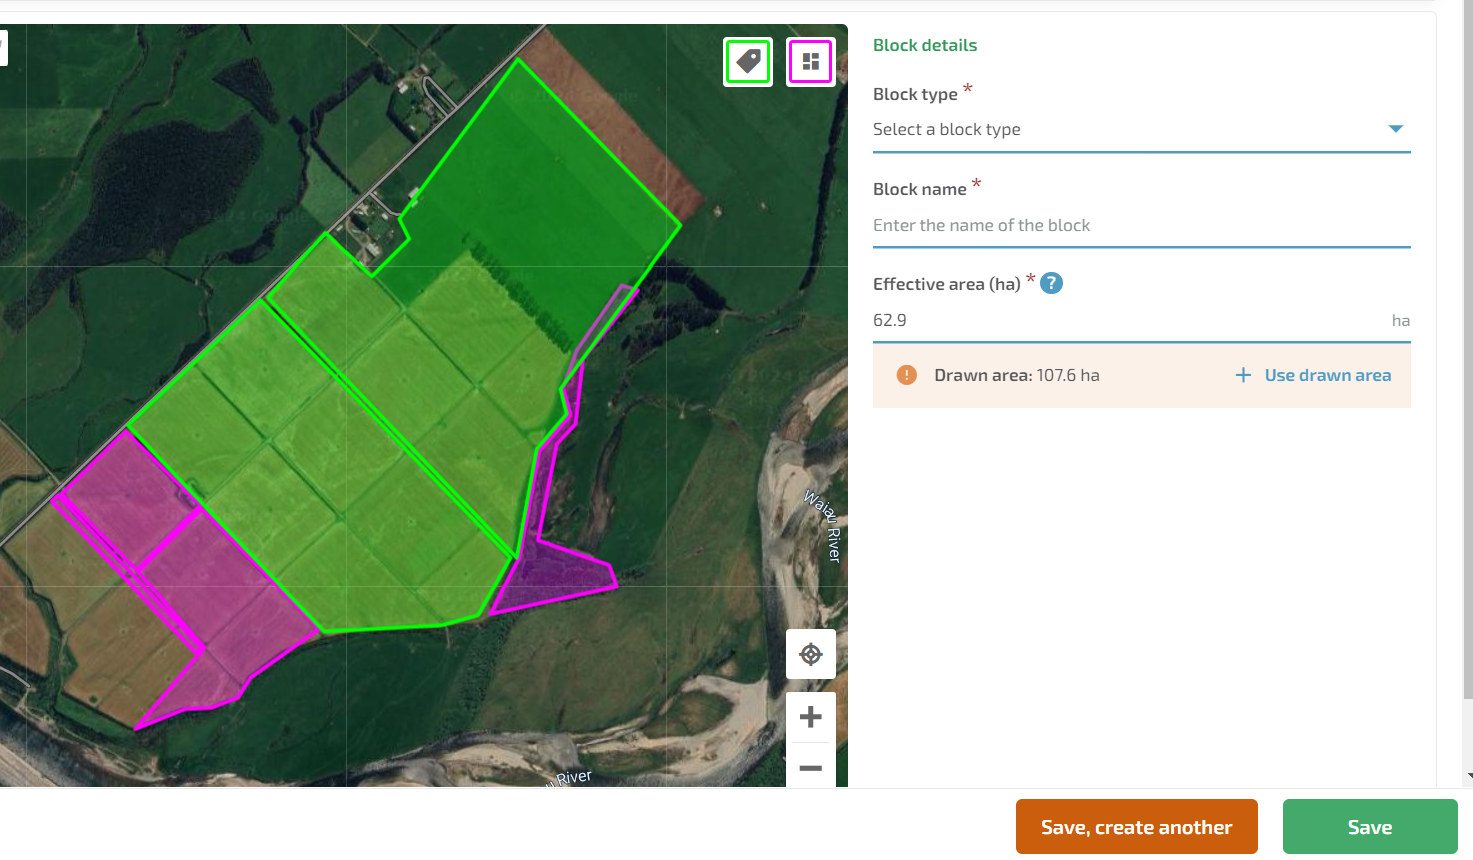
Task: Open help icon beside Effective area
Action: 1051,284
